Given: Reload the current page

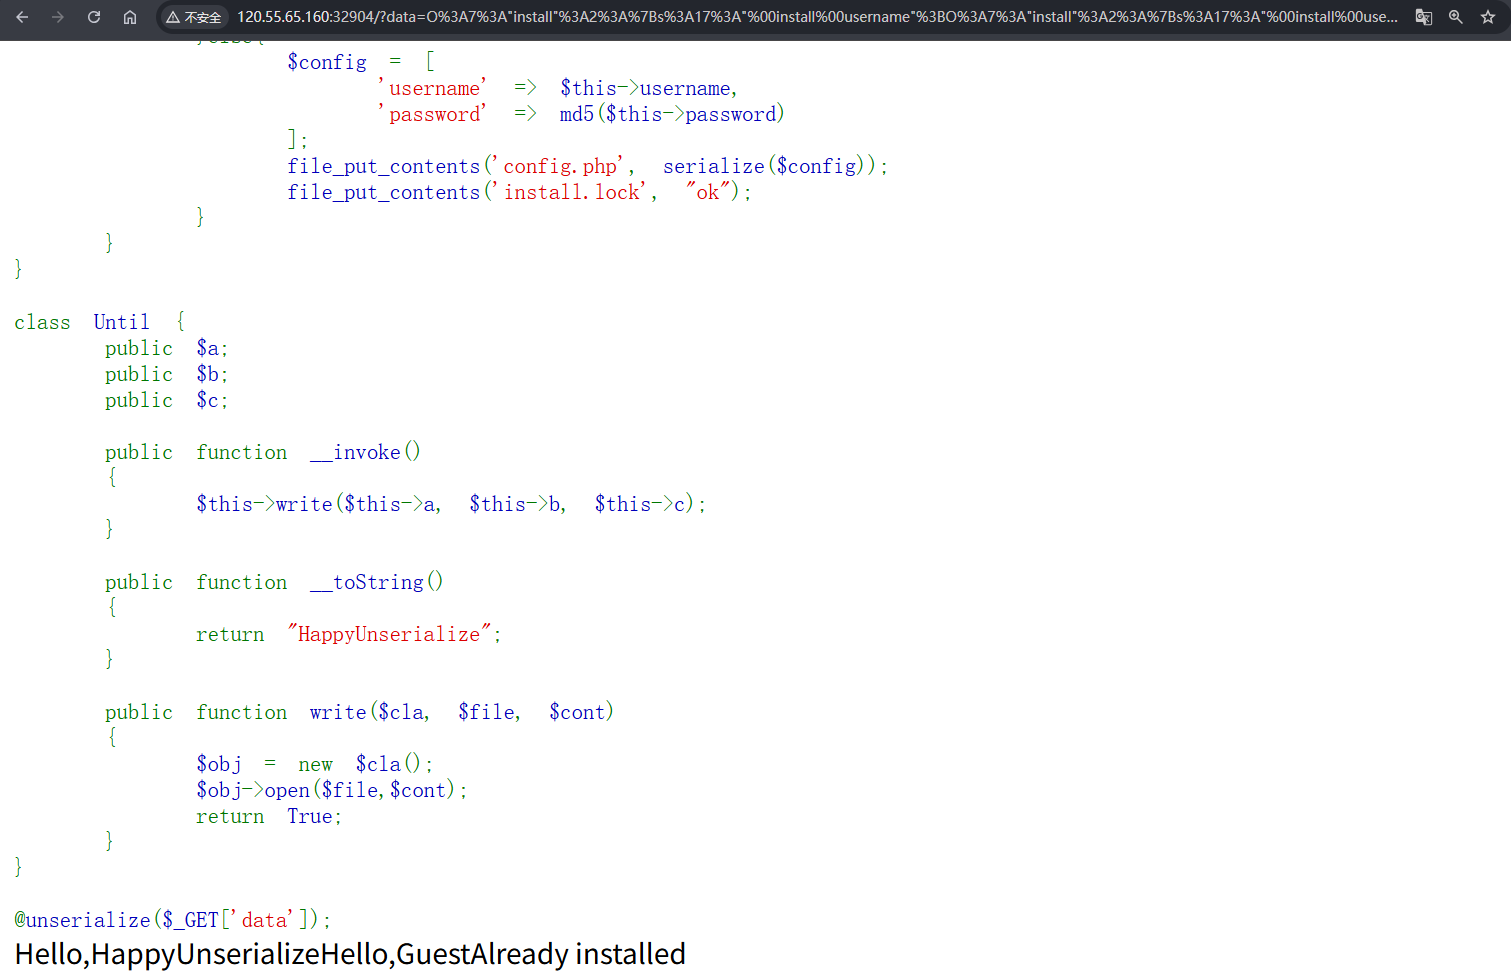Looking at the screenshot, I should [x=94, y=17].
